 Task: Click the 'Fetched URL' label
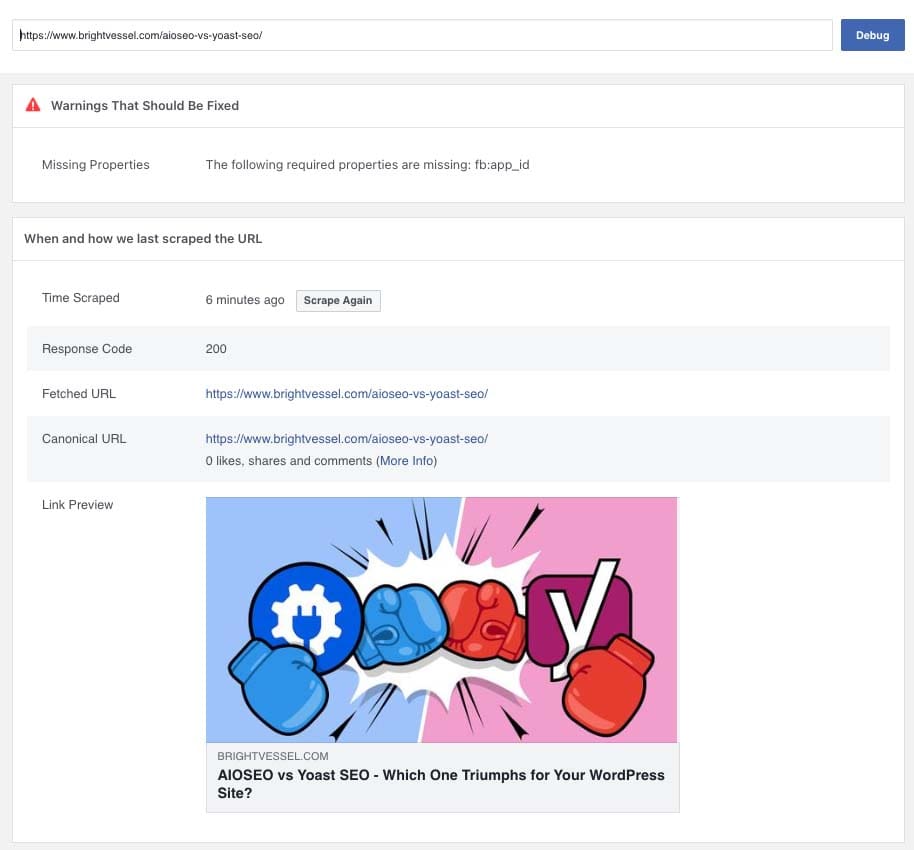point(79,394)
